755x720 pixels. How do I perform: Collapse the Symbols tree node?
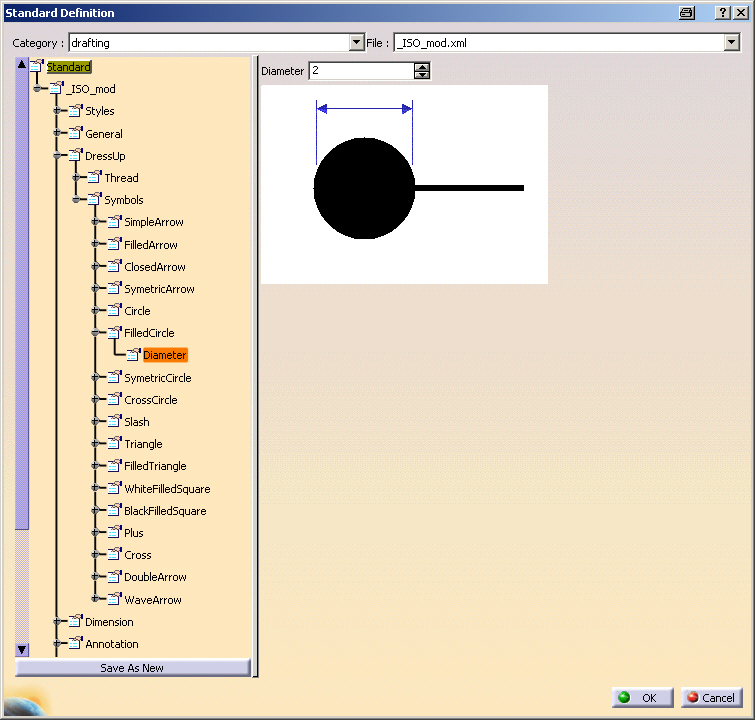pyautogui.click(x=76, y=199)
